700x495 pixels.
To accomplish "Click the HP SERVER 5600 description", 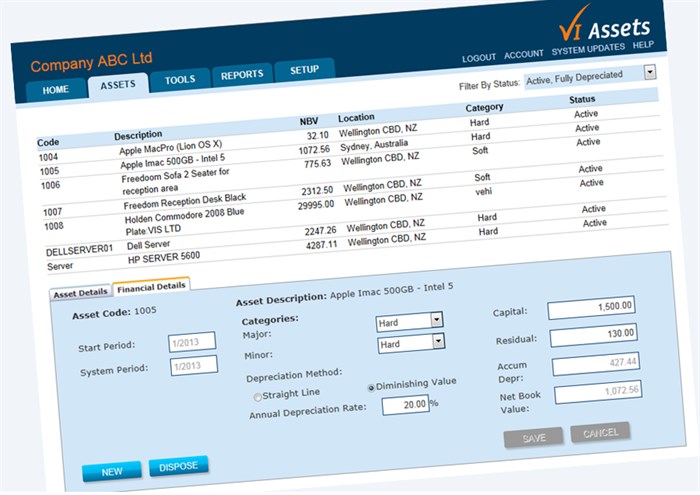I will 164,258.
